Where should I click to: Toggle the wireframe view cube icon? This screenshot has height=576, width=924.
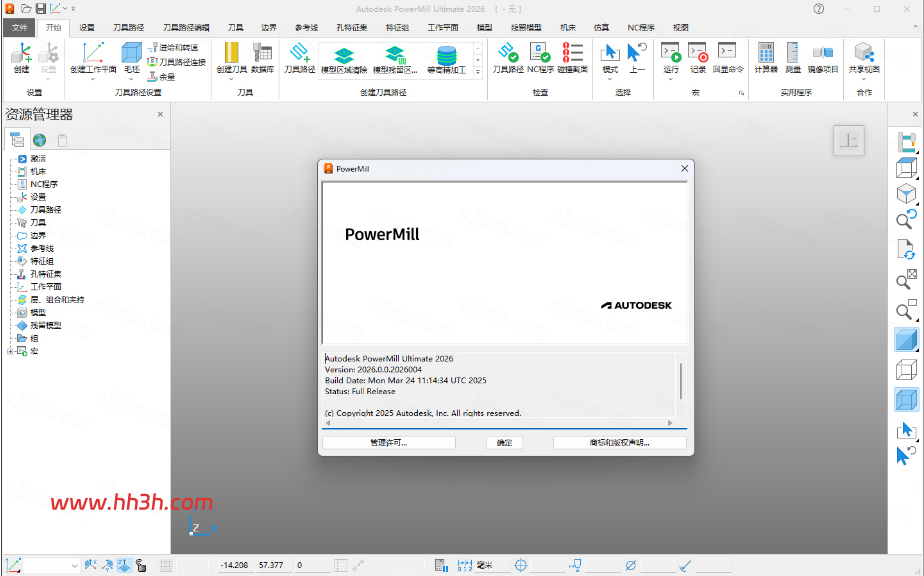click(x=906, y=370)
